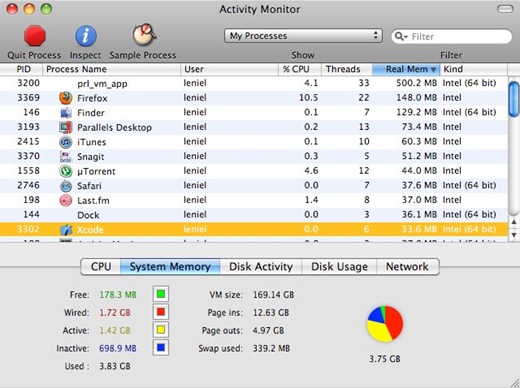Click Page ins value 12.63 GB

[271, 313]
